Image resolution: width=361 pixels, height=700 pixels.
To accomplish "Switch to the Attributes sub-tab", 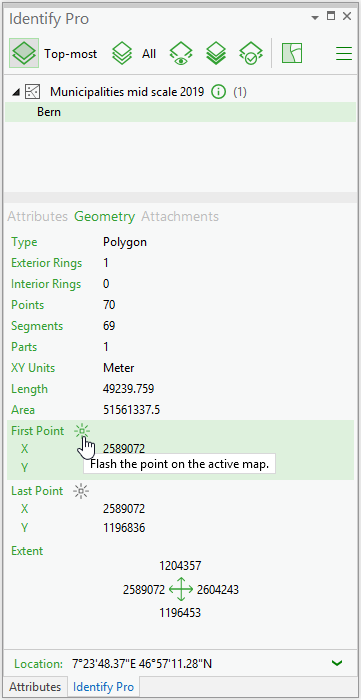I will (x=37, y=217).
